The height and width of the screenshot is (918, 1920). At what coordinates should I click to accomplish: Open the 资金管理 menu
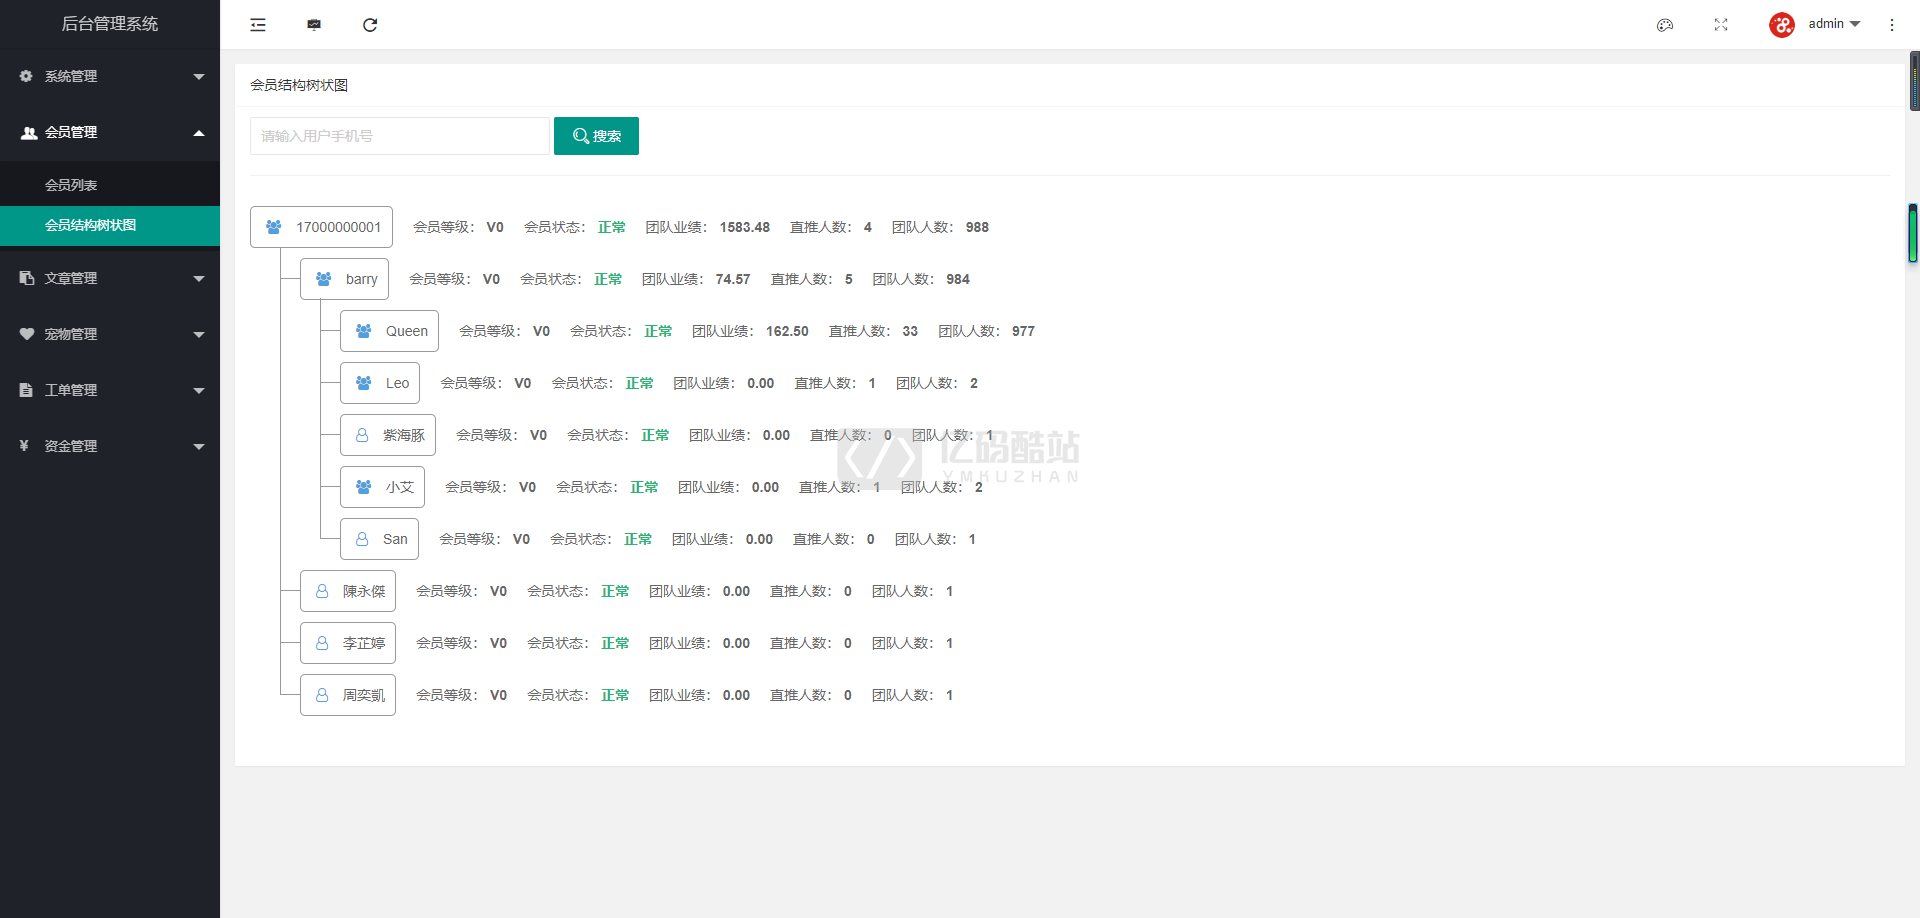[x=110, y=446]
